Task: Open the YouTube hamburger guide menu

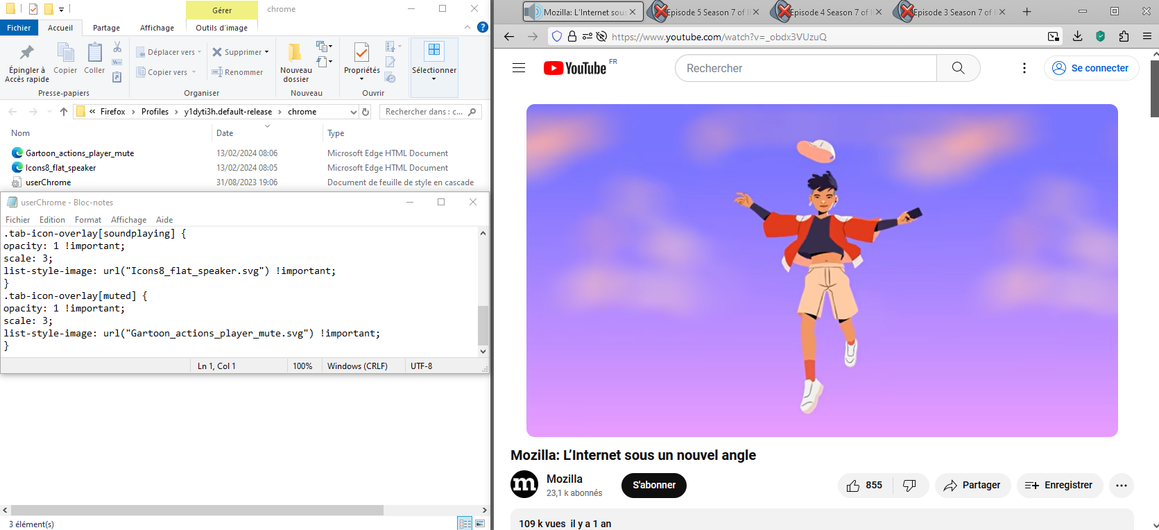Action: pos(518,68)
